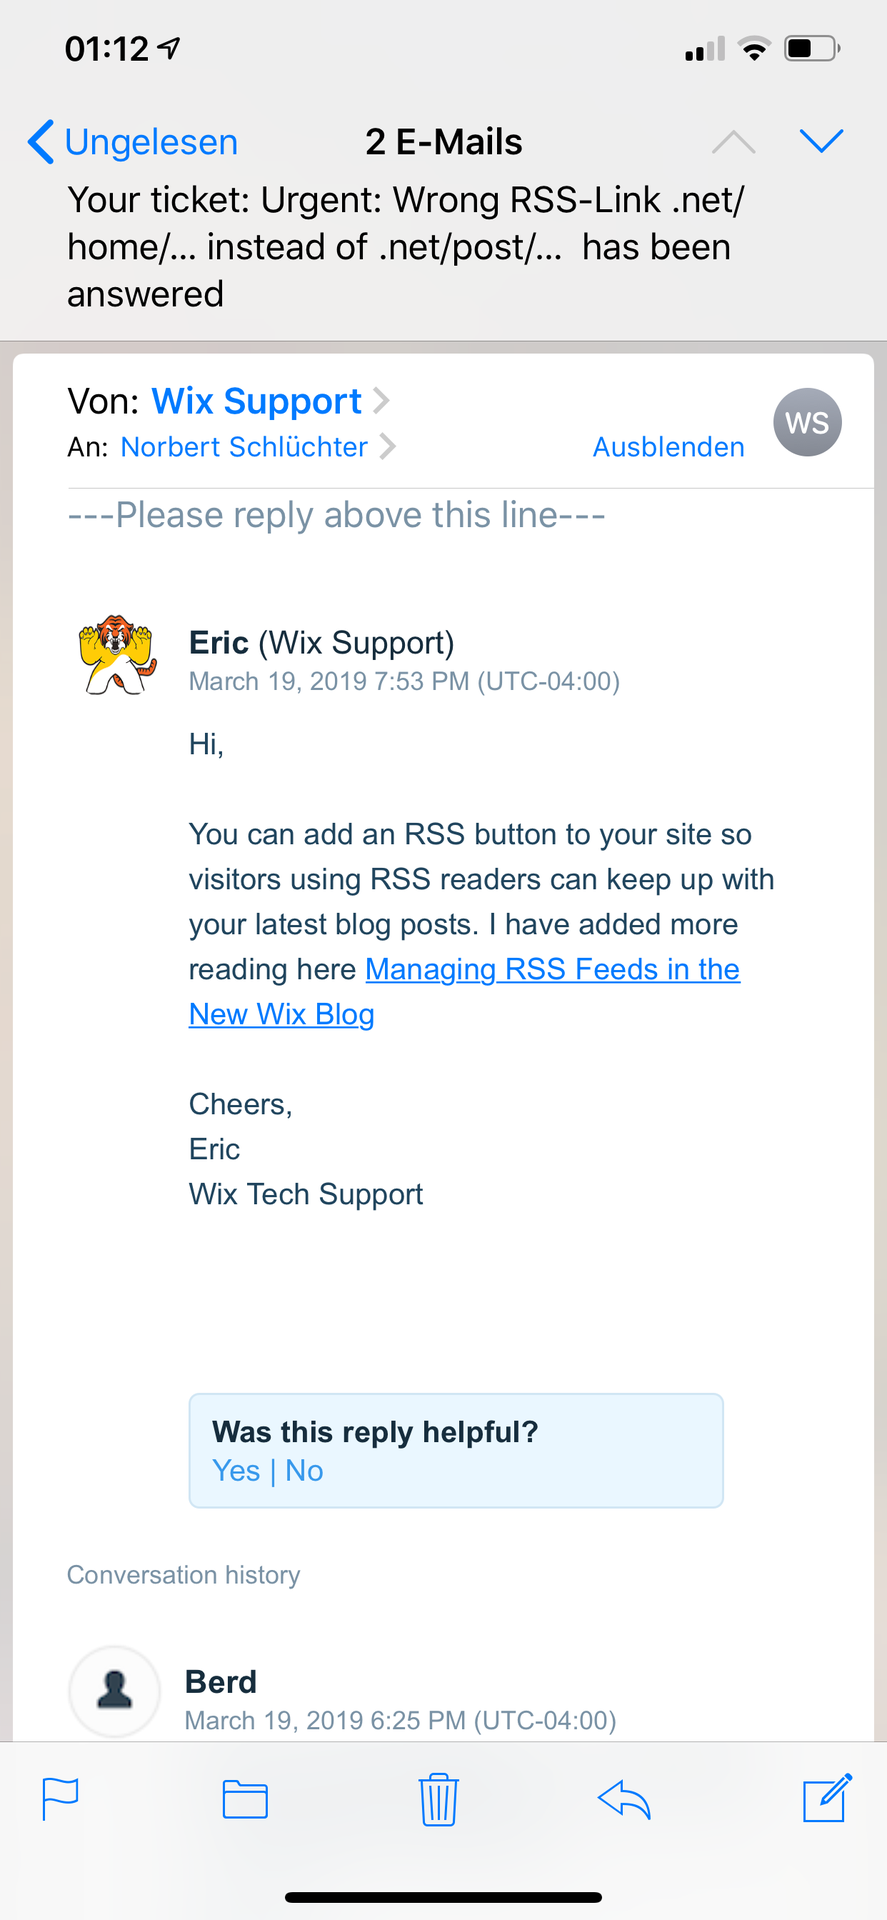Screen dimensions: 887x1920
Task: Go back to Ungelesen mailbox
Action: [x=133, y=142]
